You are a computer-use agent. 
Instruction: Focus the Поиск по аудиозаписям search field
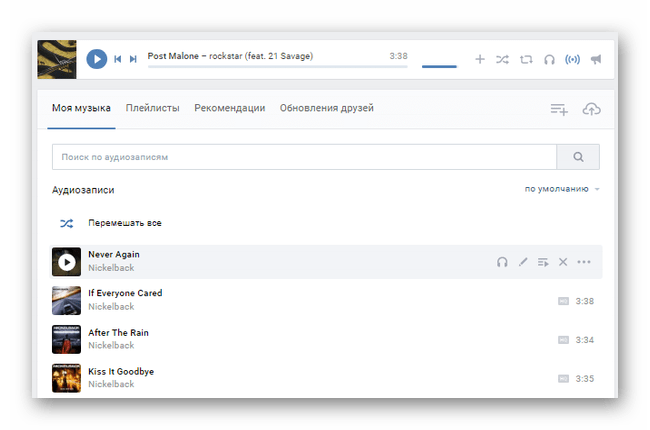coord(304,157)
